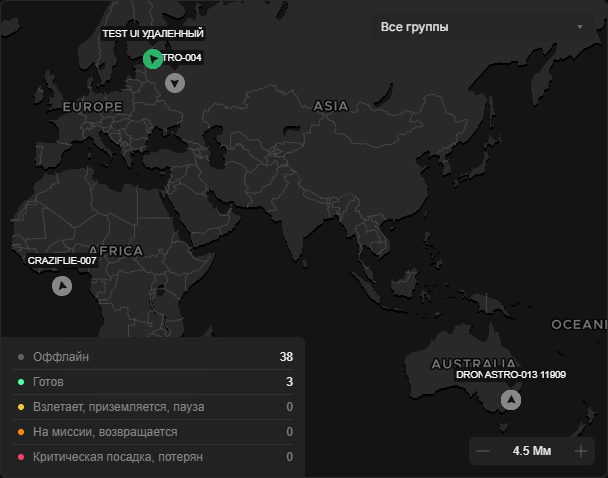
Task: Click the CRAZIFLIE-007 text label
Action: click(x=62, y=261)
